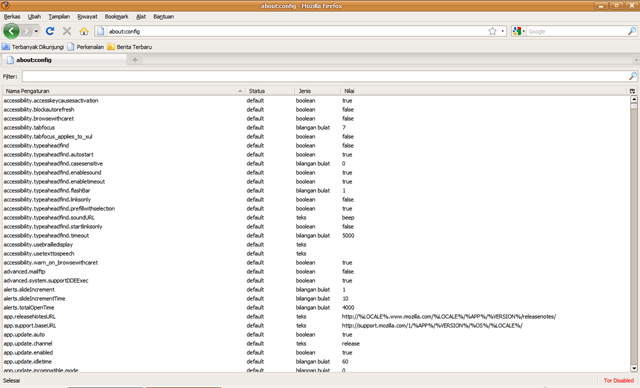Select accessibility.usetexttospeech preference
This screenshot has width=640, height=388.
tap(316, 253)
